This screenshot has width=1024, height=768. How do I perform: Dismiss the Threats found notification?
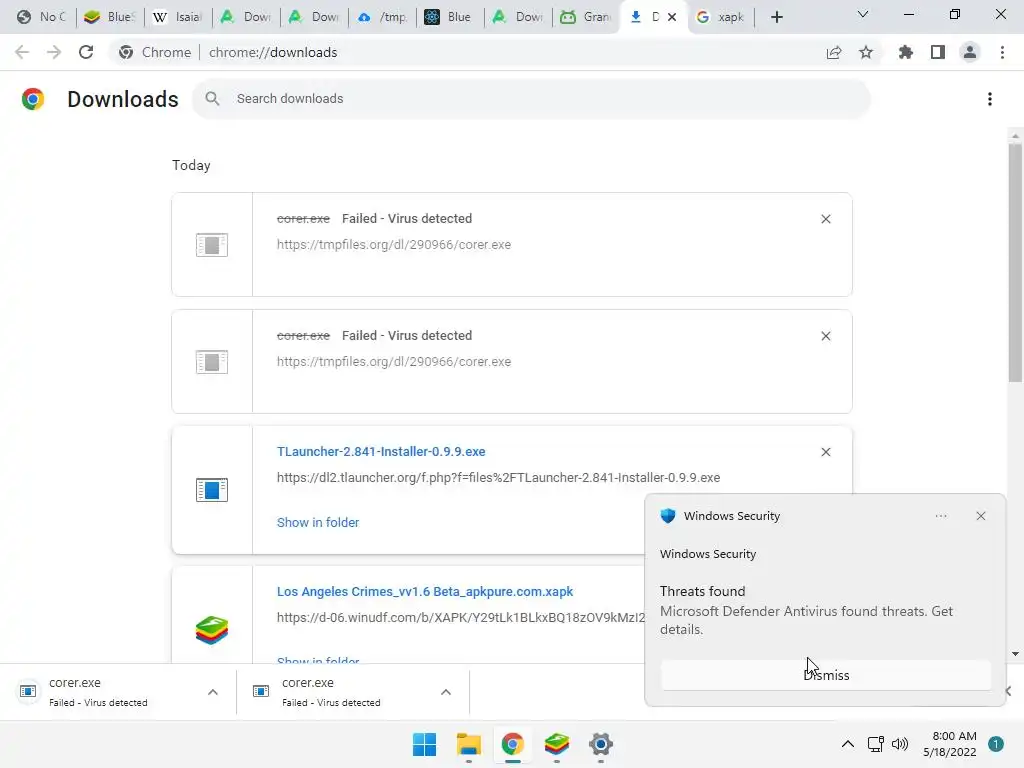point(826,675)
